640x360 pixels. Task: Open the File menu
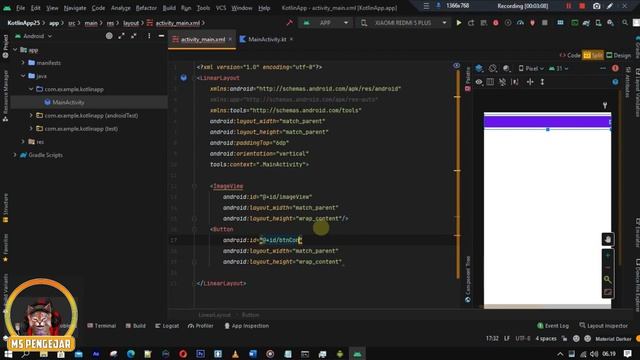[x=20, y=8]
